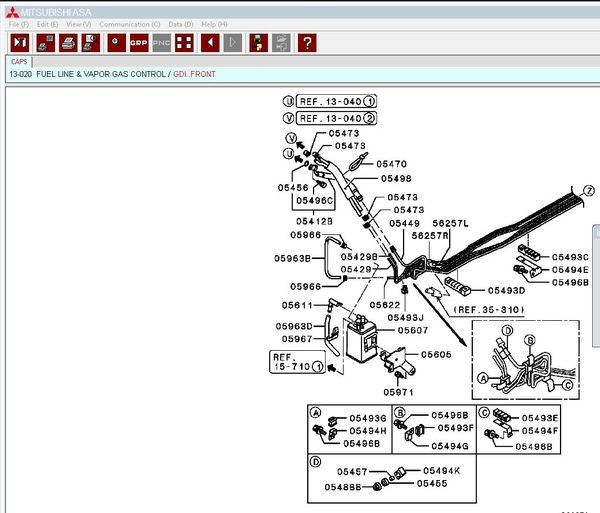The height and width of the screenshot is (513, 600).
Task: Click the forward right arrow icon
Action: [x=233, y=42]
